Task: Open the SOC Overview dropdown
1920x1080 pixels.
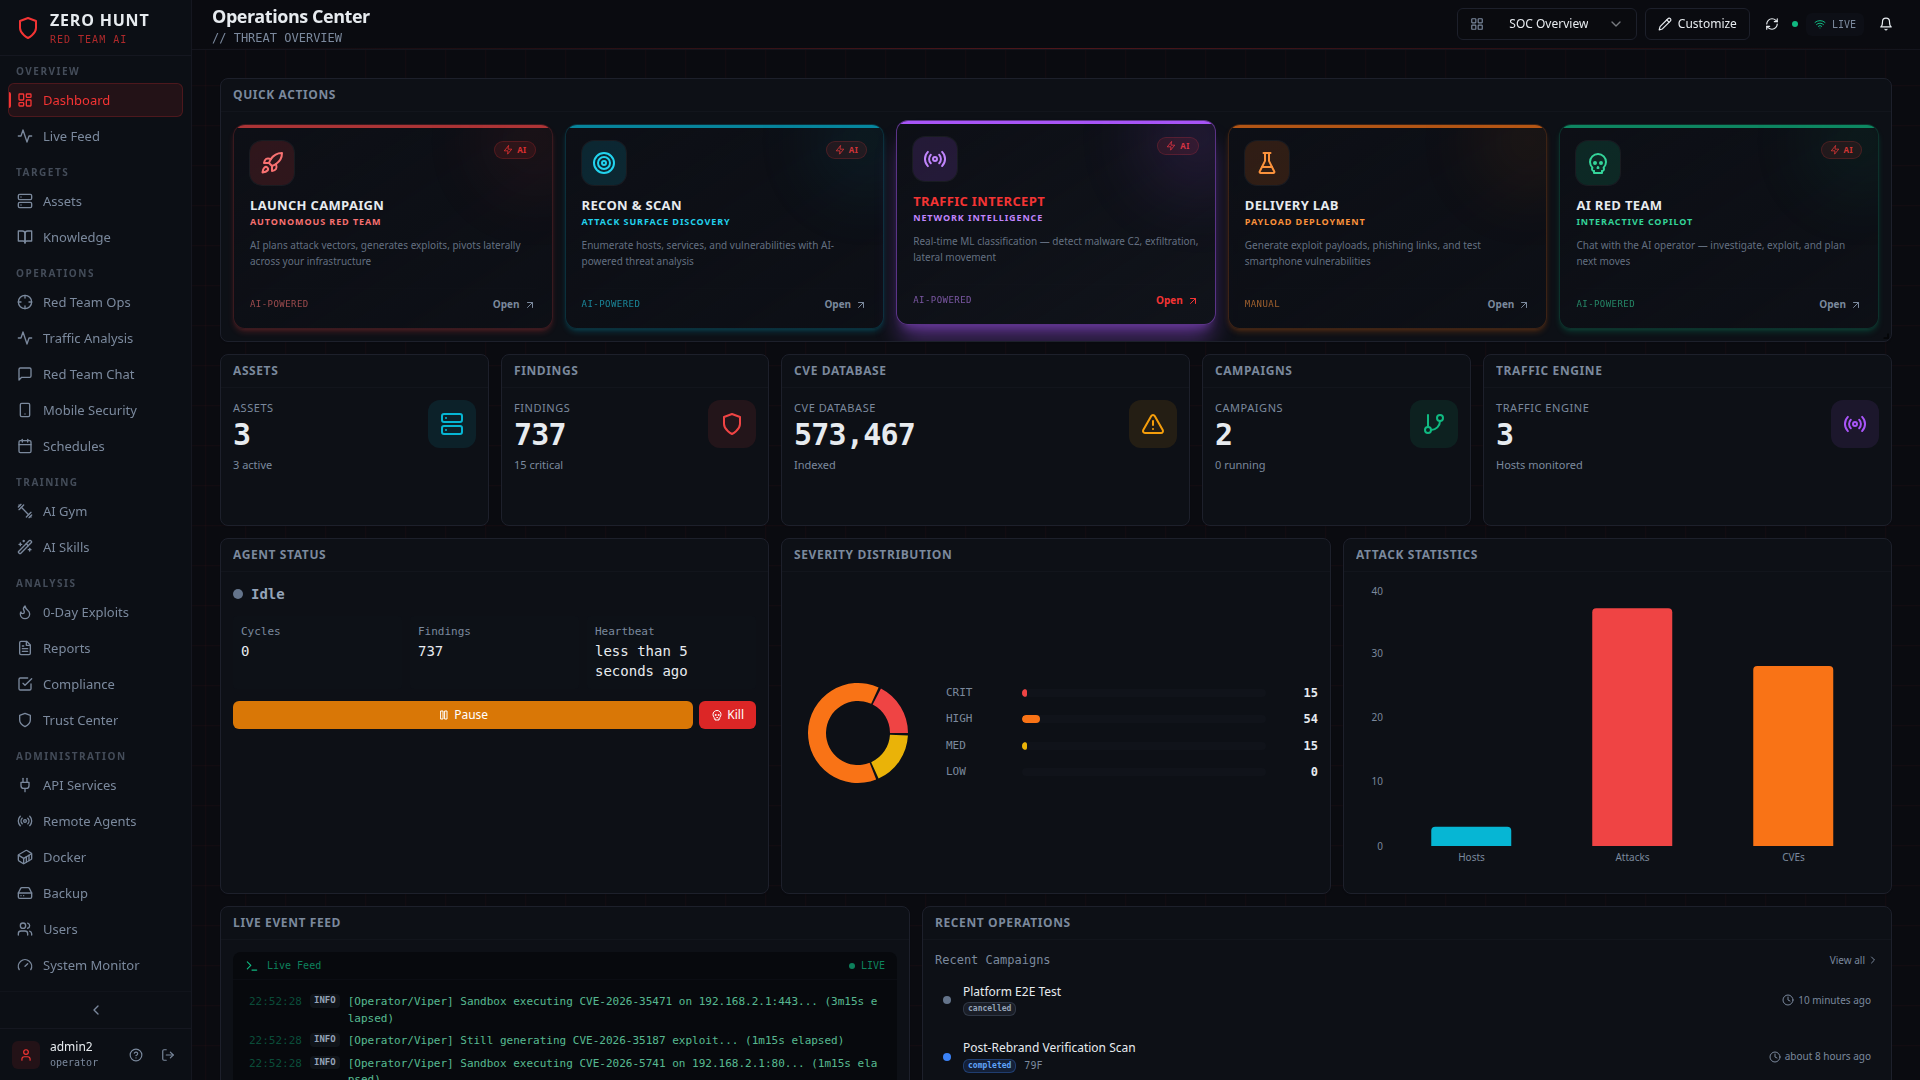Action: [x=1545, y=23]
